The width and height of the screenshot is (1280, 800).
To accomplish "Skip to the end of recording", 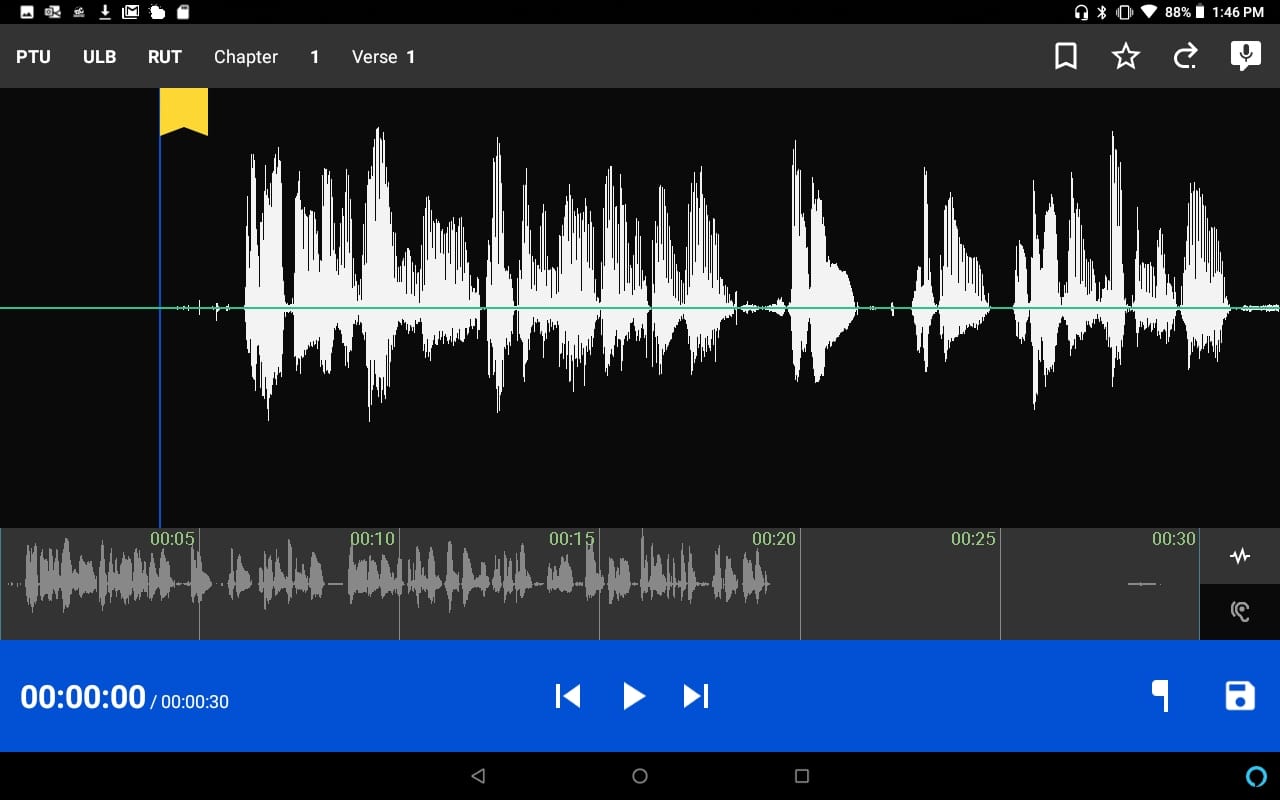I will (696, 696).
